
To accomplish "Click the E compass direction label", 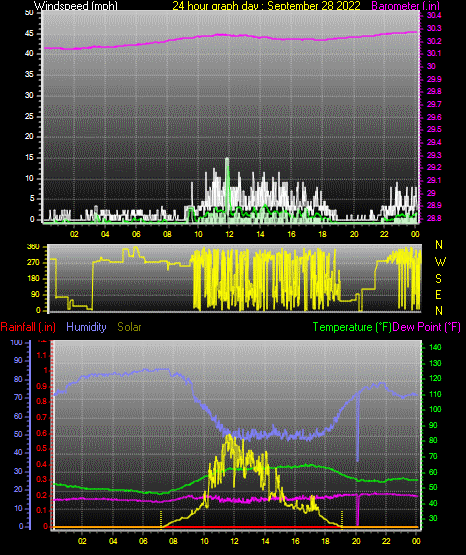I will 438,294.
